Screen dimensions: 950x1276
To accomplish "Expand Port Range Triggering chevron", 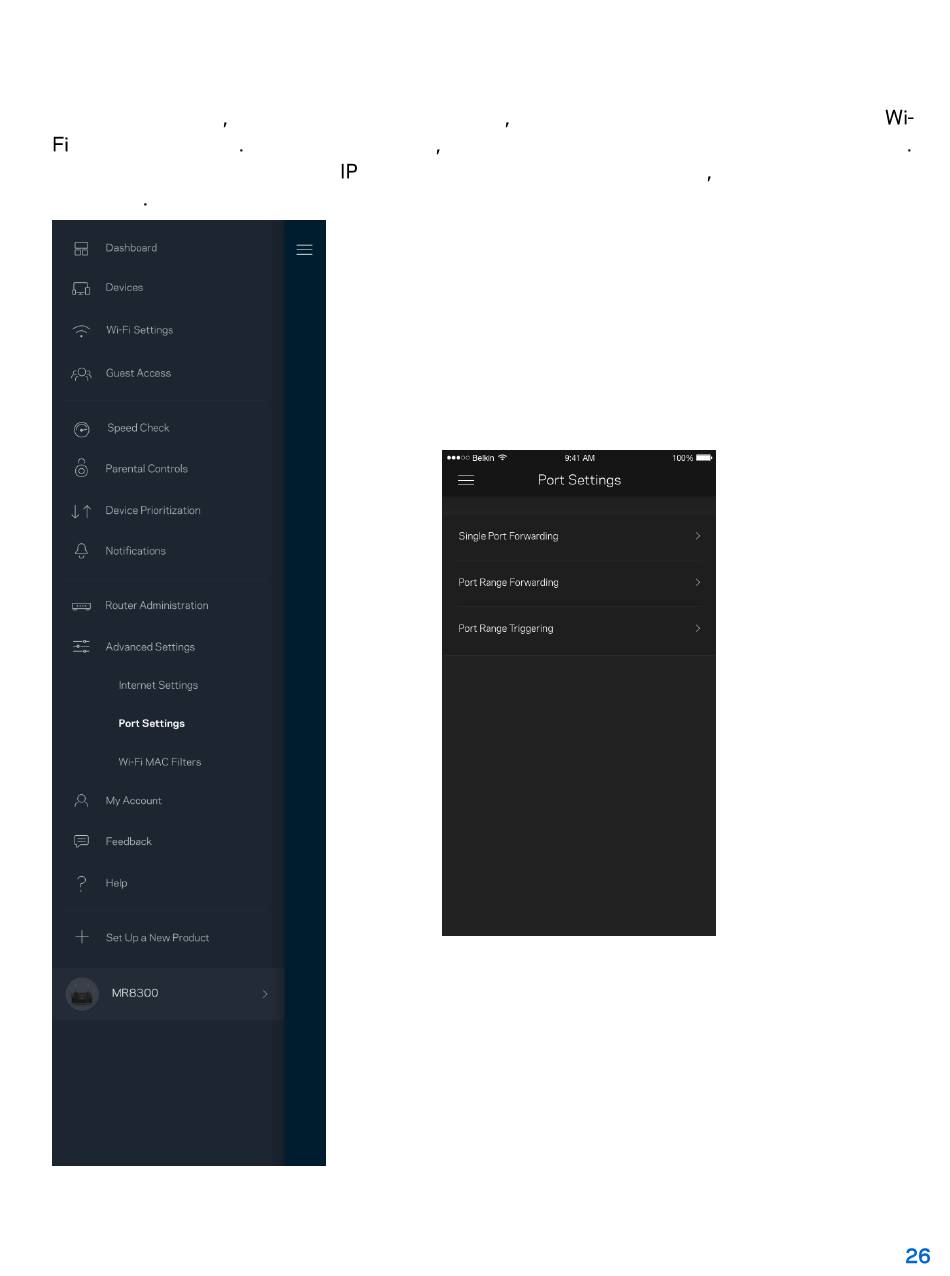I will pos(698,628).
